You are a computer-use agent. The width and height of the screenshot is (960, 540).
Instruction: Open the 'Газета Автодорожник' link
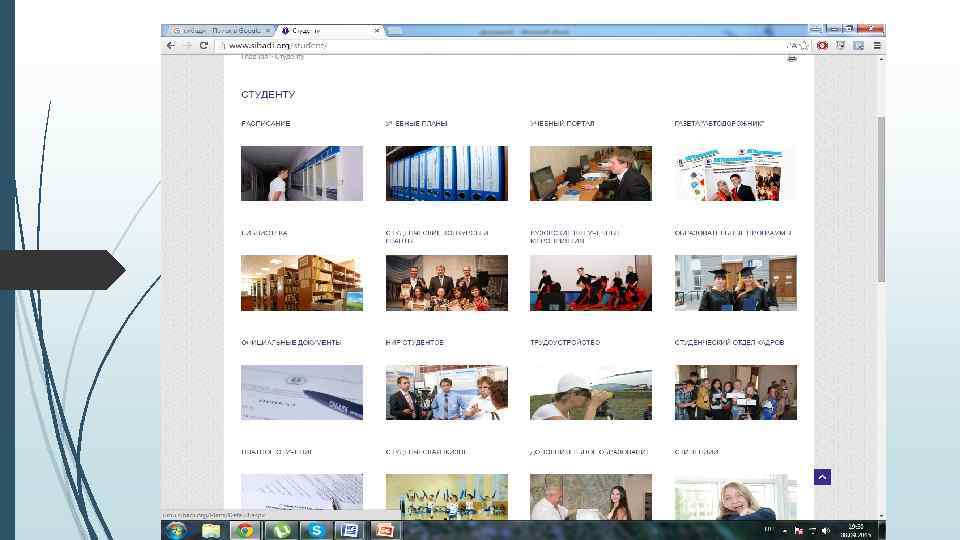(x=719, y=124)
